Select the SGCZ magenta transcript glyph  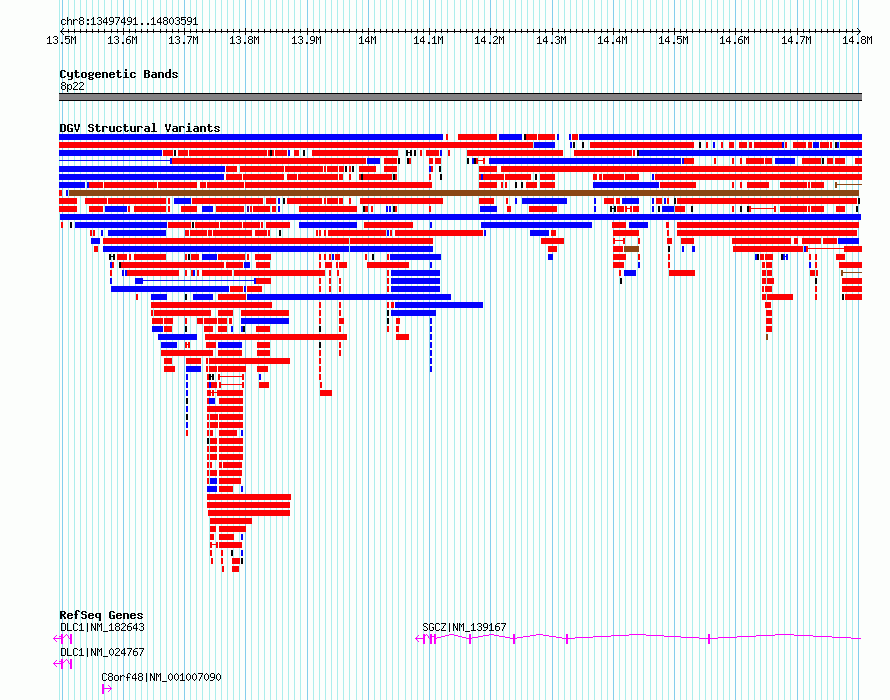638,639
